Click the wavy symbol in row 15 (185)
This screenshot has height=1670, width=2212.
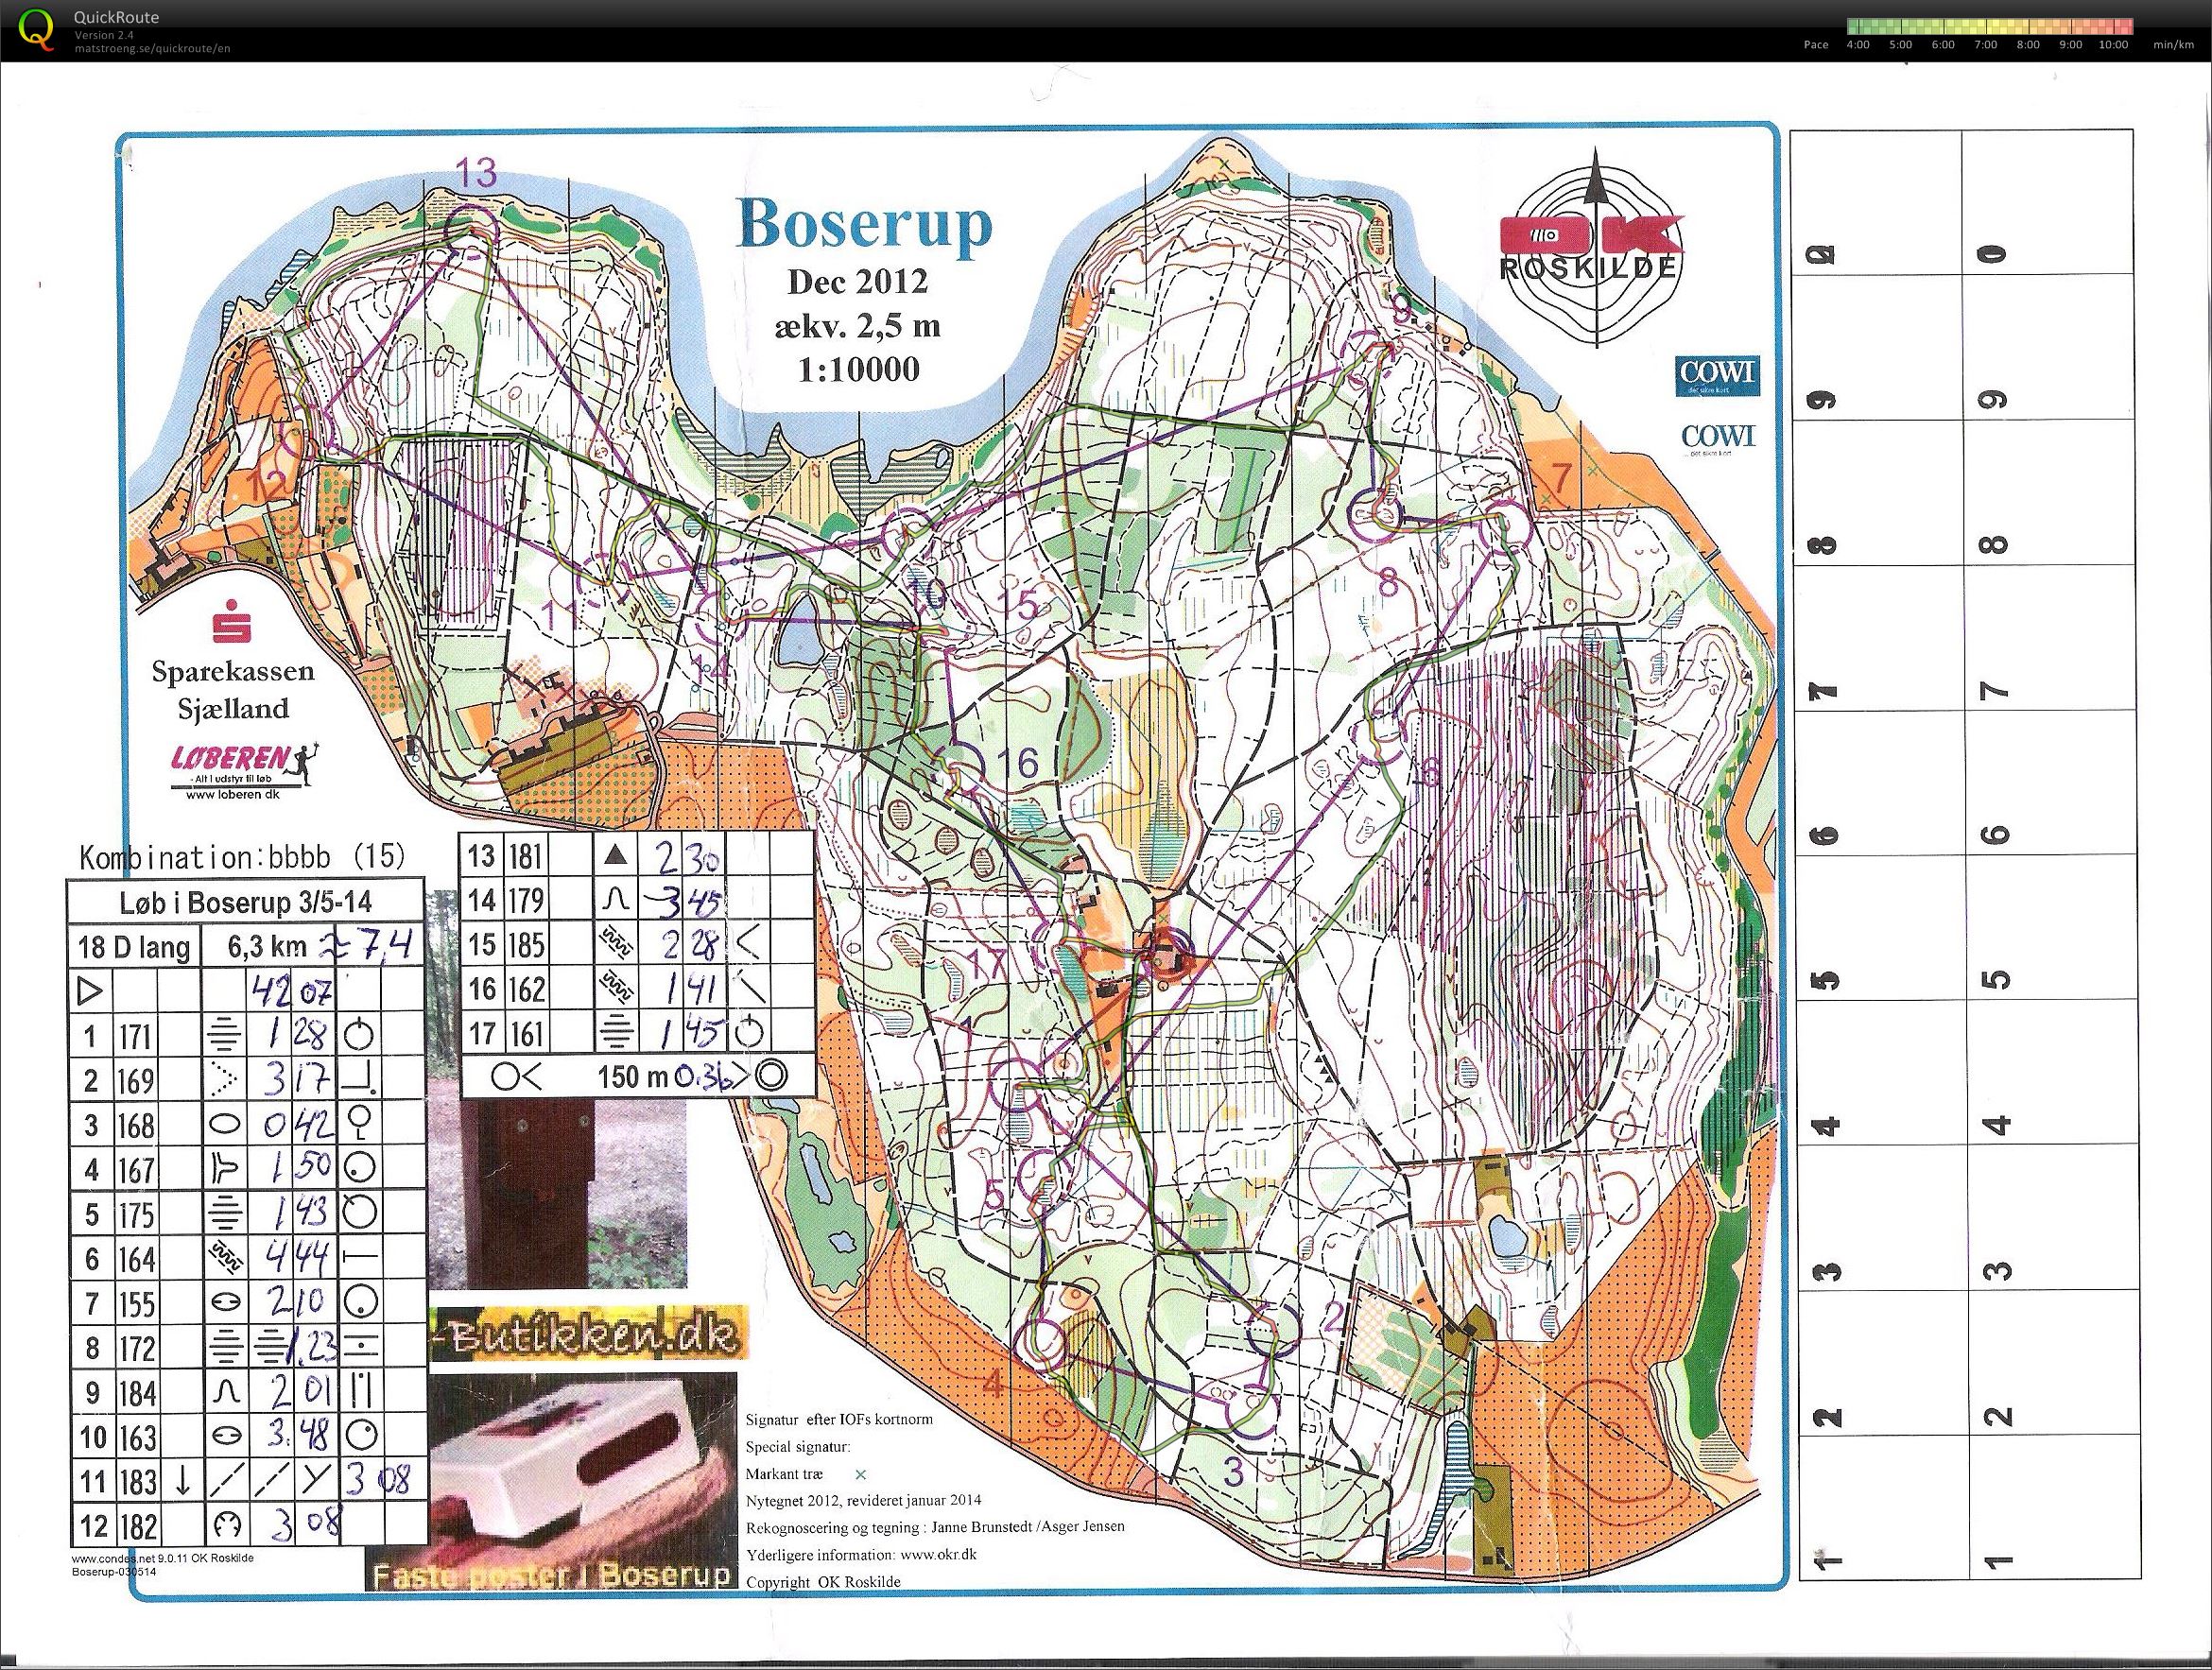[x=616, y=944]
